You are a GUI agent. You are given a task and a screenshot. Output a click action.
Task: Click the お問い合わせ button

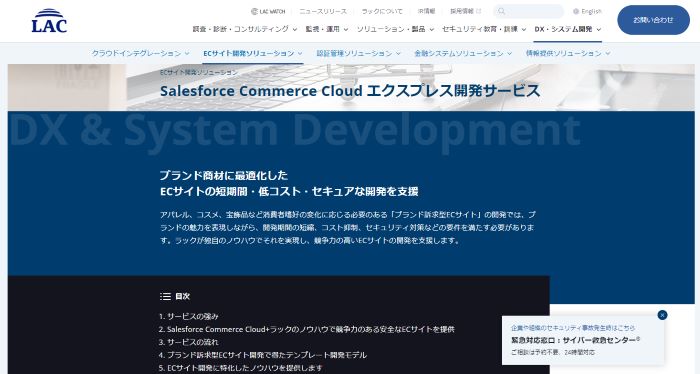(653, 20)
